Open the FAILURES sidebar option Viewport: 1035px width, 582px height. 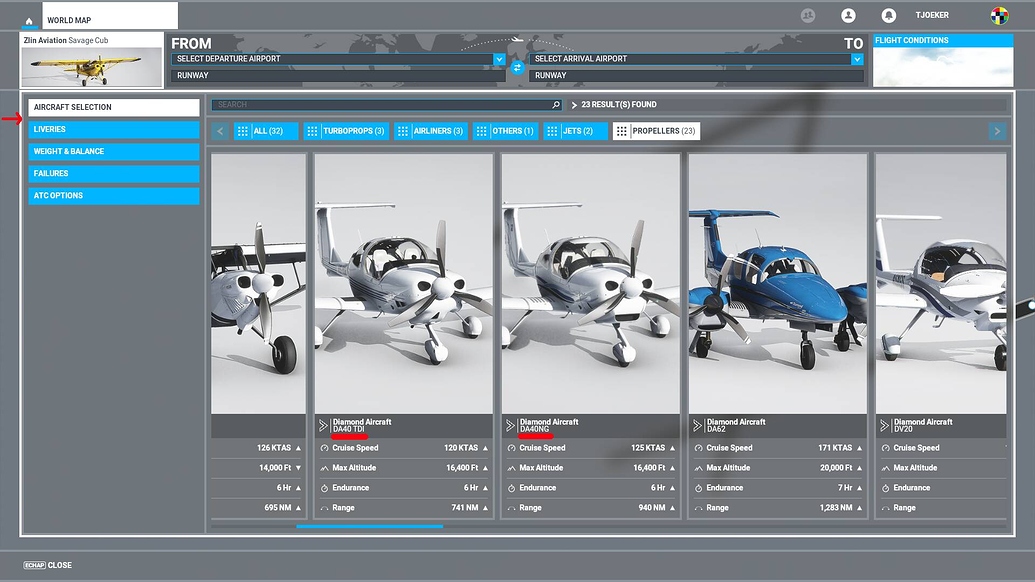pyautogui.click(x=113, y=173)
